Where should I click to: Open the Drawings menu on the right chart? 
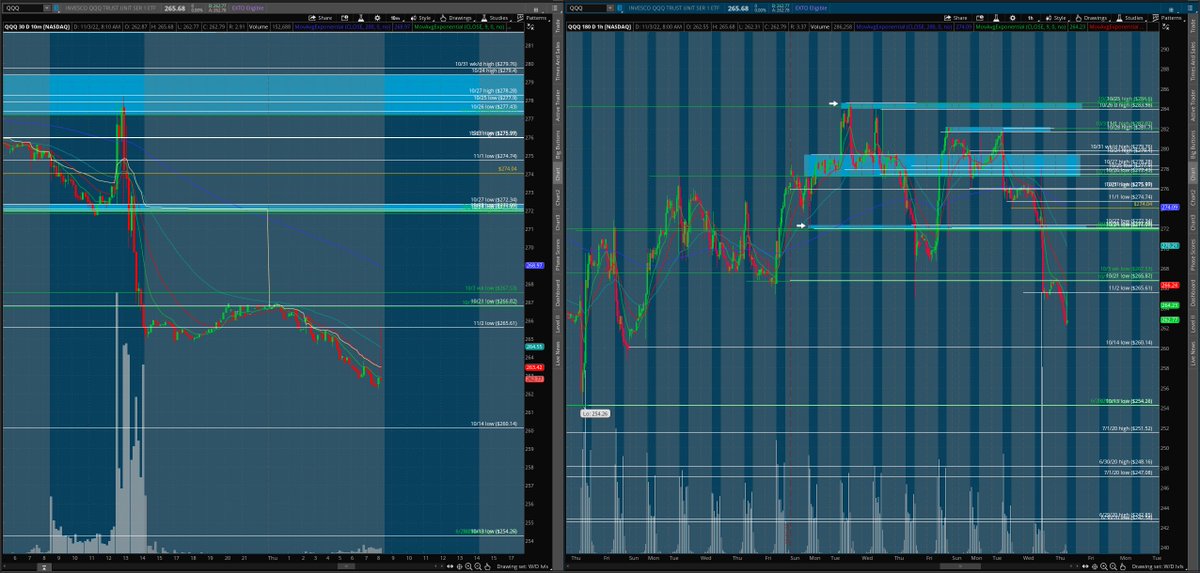1092,18
